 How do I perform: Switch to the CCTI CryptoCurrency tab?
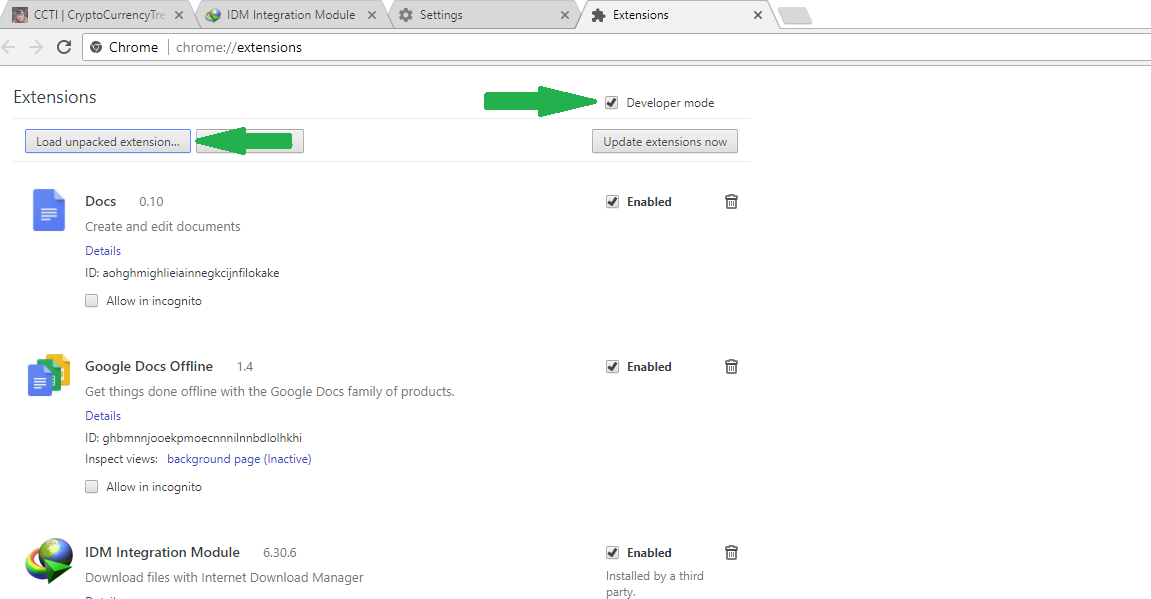pyautogui.click(x=97, y=15)
